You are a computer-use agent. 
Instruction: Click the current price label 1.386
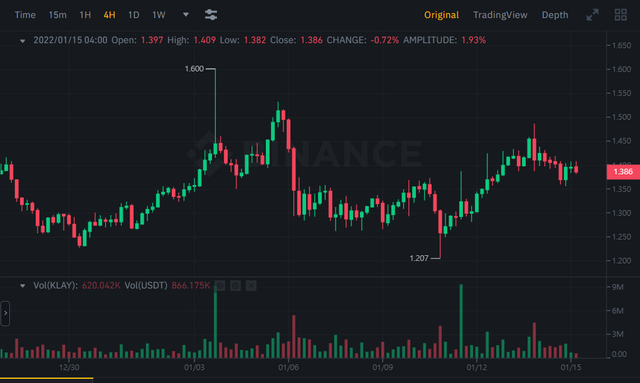coord(623,171)
